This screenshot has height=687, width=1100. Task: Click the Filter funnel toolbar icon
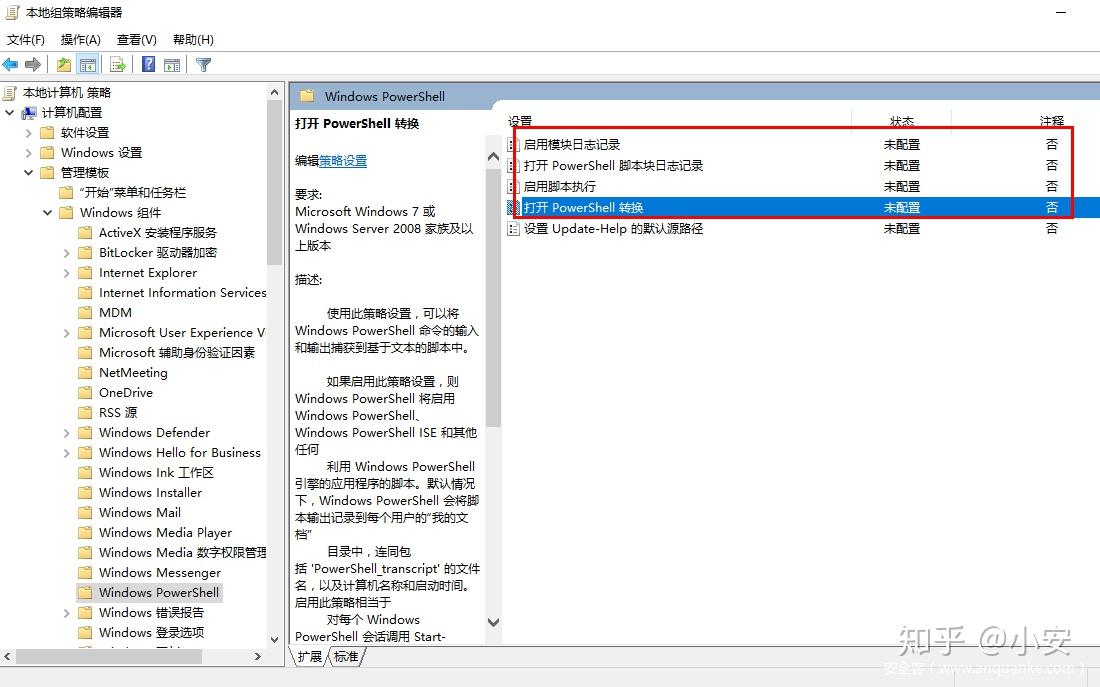[x=203, y=65]
